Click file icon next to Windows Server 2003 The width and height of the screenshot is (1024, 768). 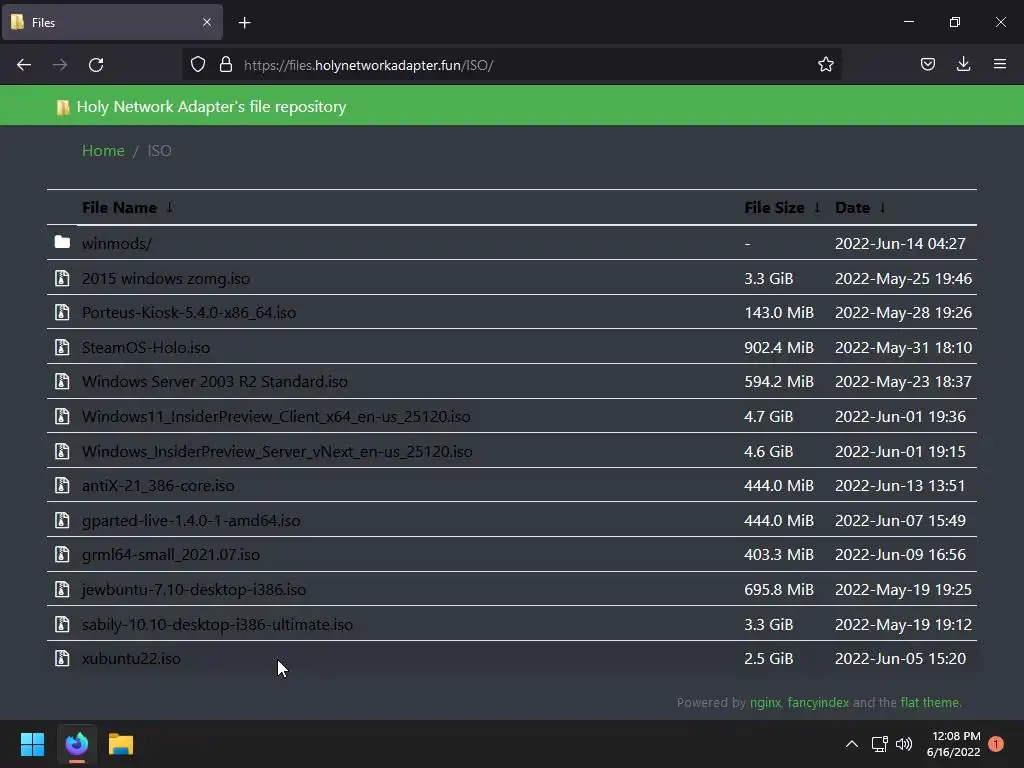coord(62,381)
